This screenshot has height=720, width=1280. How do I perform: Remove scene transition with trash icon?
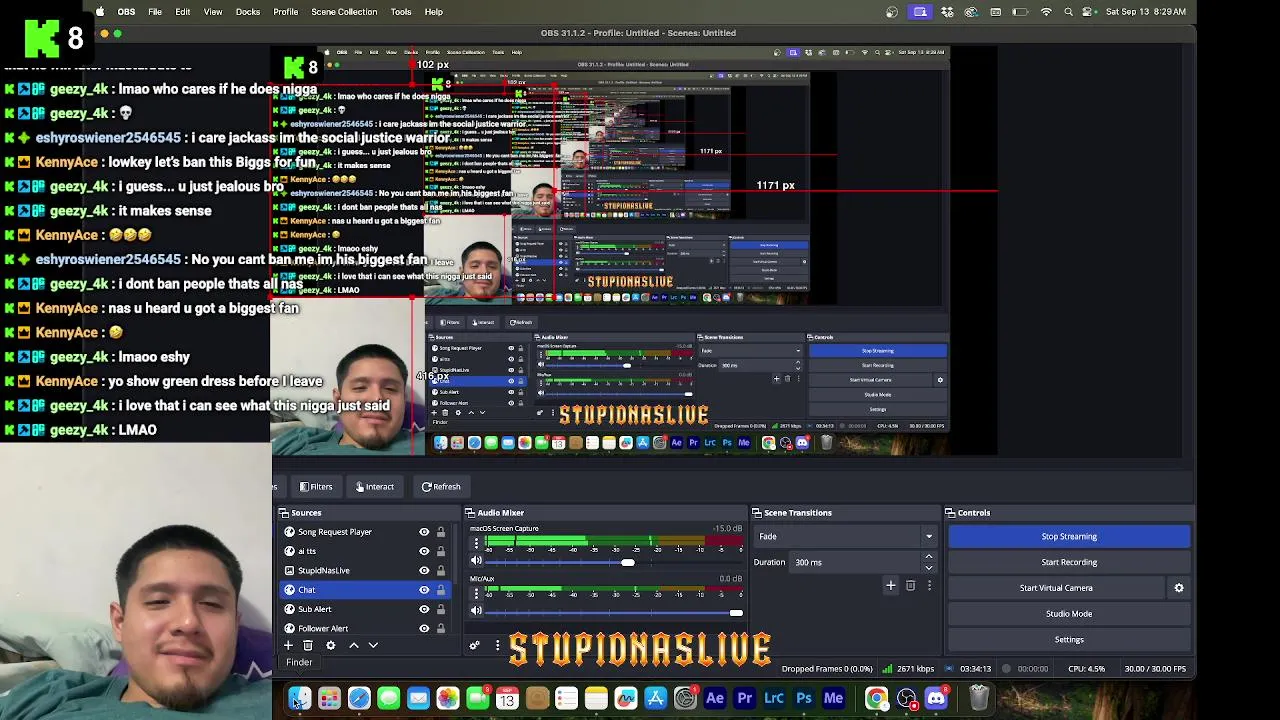[910, 585]
